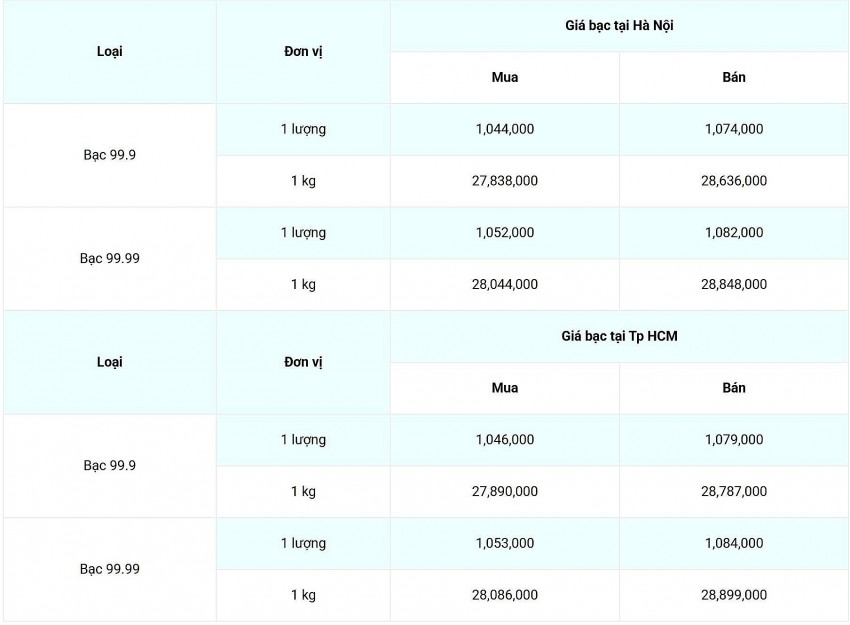The image size is (850, 625).
Task: Click the 28,787,000 price cell
Action: (734, 492)
